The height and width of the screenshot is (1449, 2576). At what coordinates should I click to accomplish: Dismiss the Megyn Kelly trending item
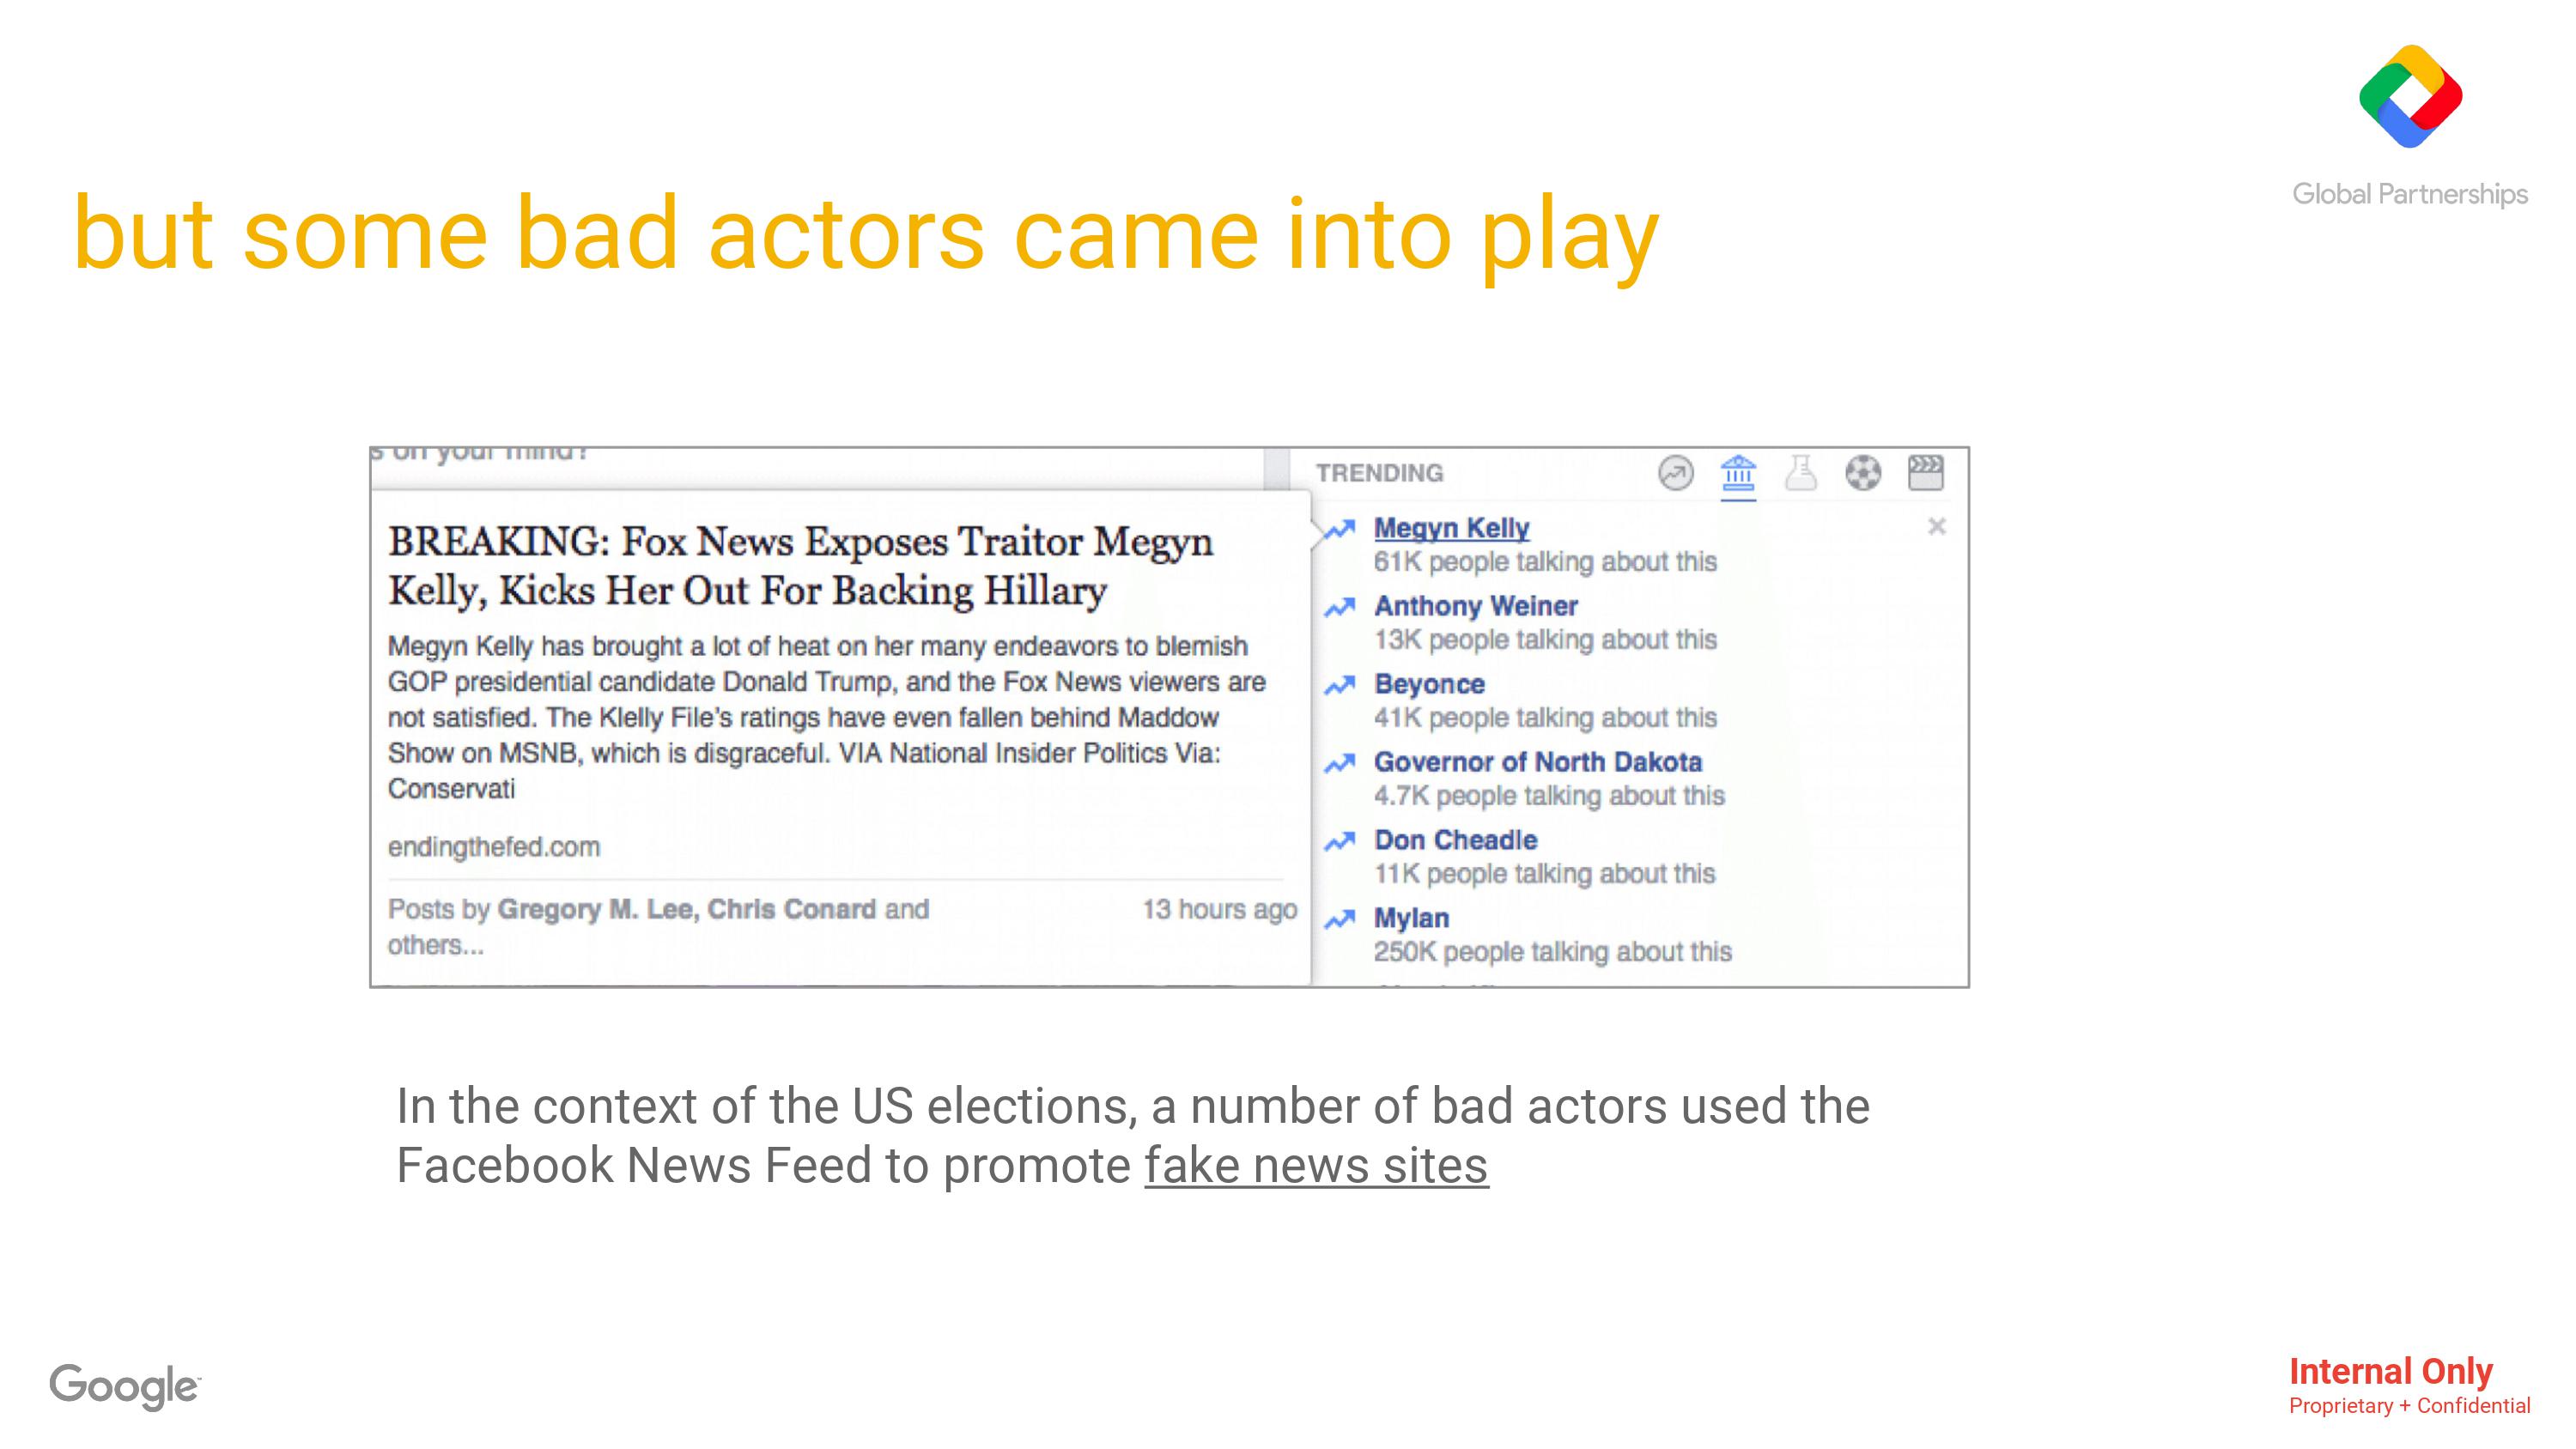[x=1937, y=526]
